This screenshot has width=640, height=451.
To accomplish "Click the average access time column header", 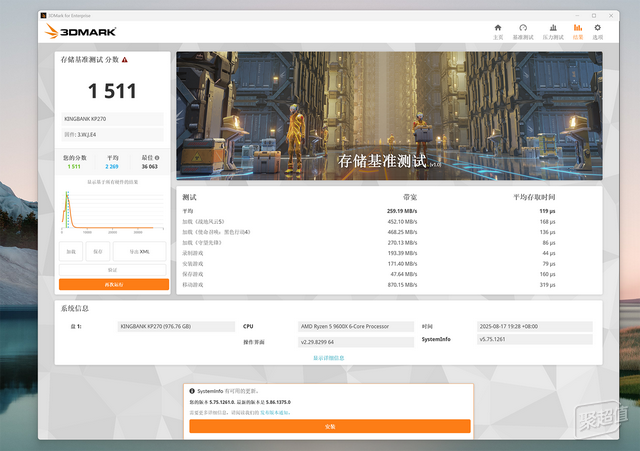I will 534,197.
